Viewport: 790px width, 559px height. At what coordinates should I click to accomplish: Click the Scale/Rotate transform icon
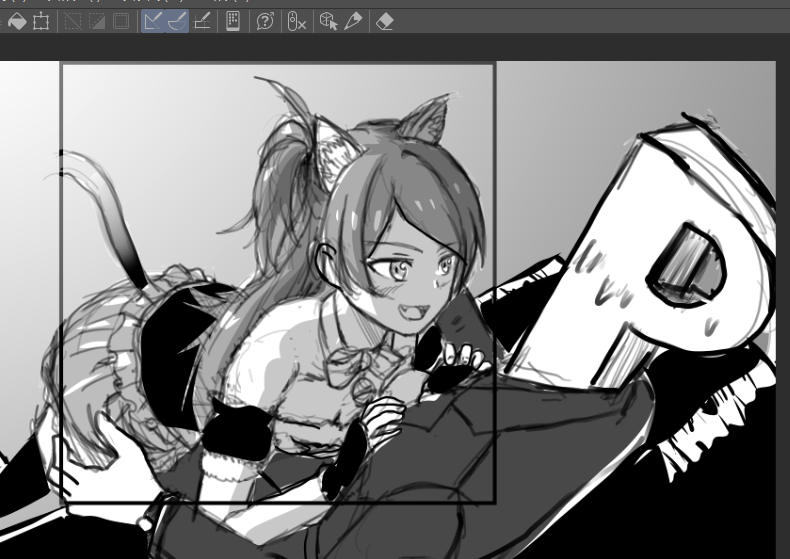[41, 22]
